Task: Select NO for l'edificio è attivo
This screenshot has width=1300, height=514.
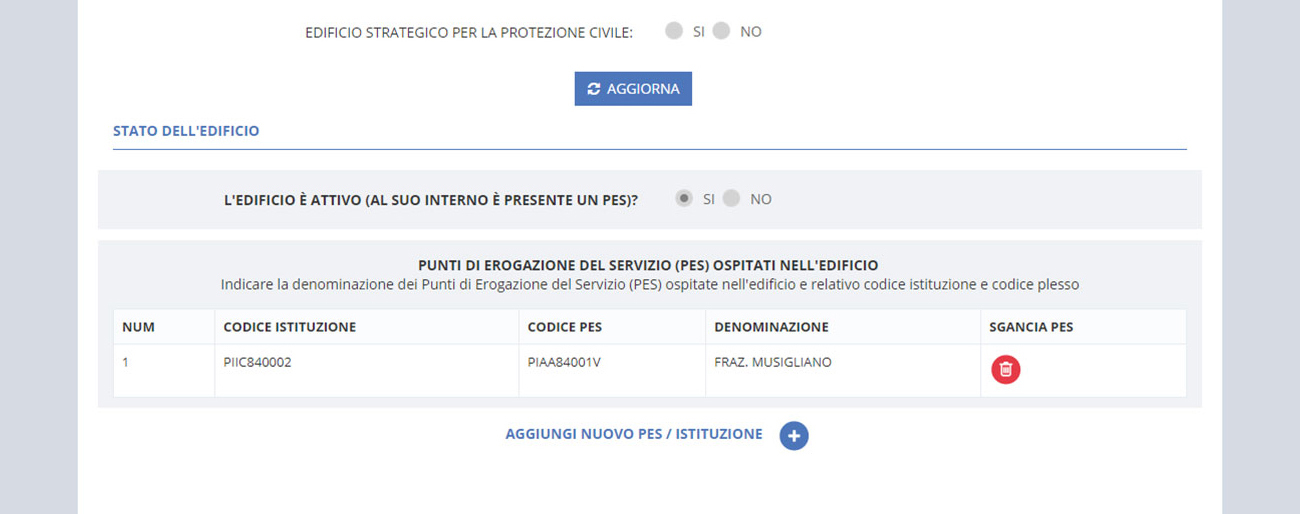Action: pos(731,199)
